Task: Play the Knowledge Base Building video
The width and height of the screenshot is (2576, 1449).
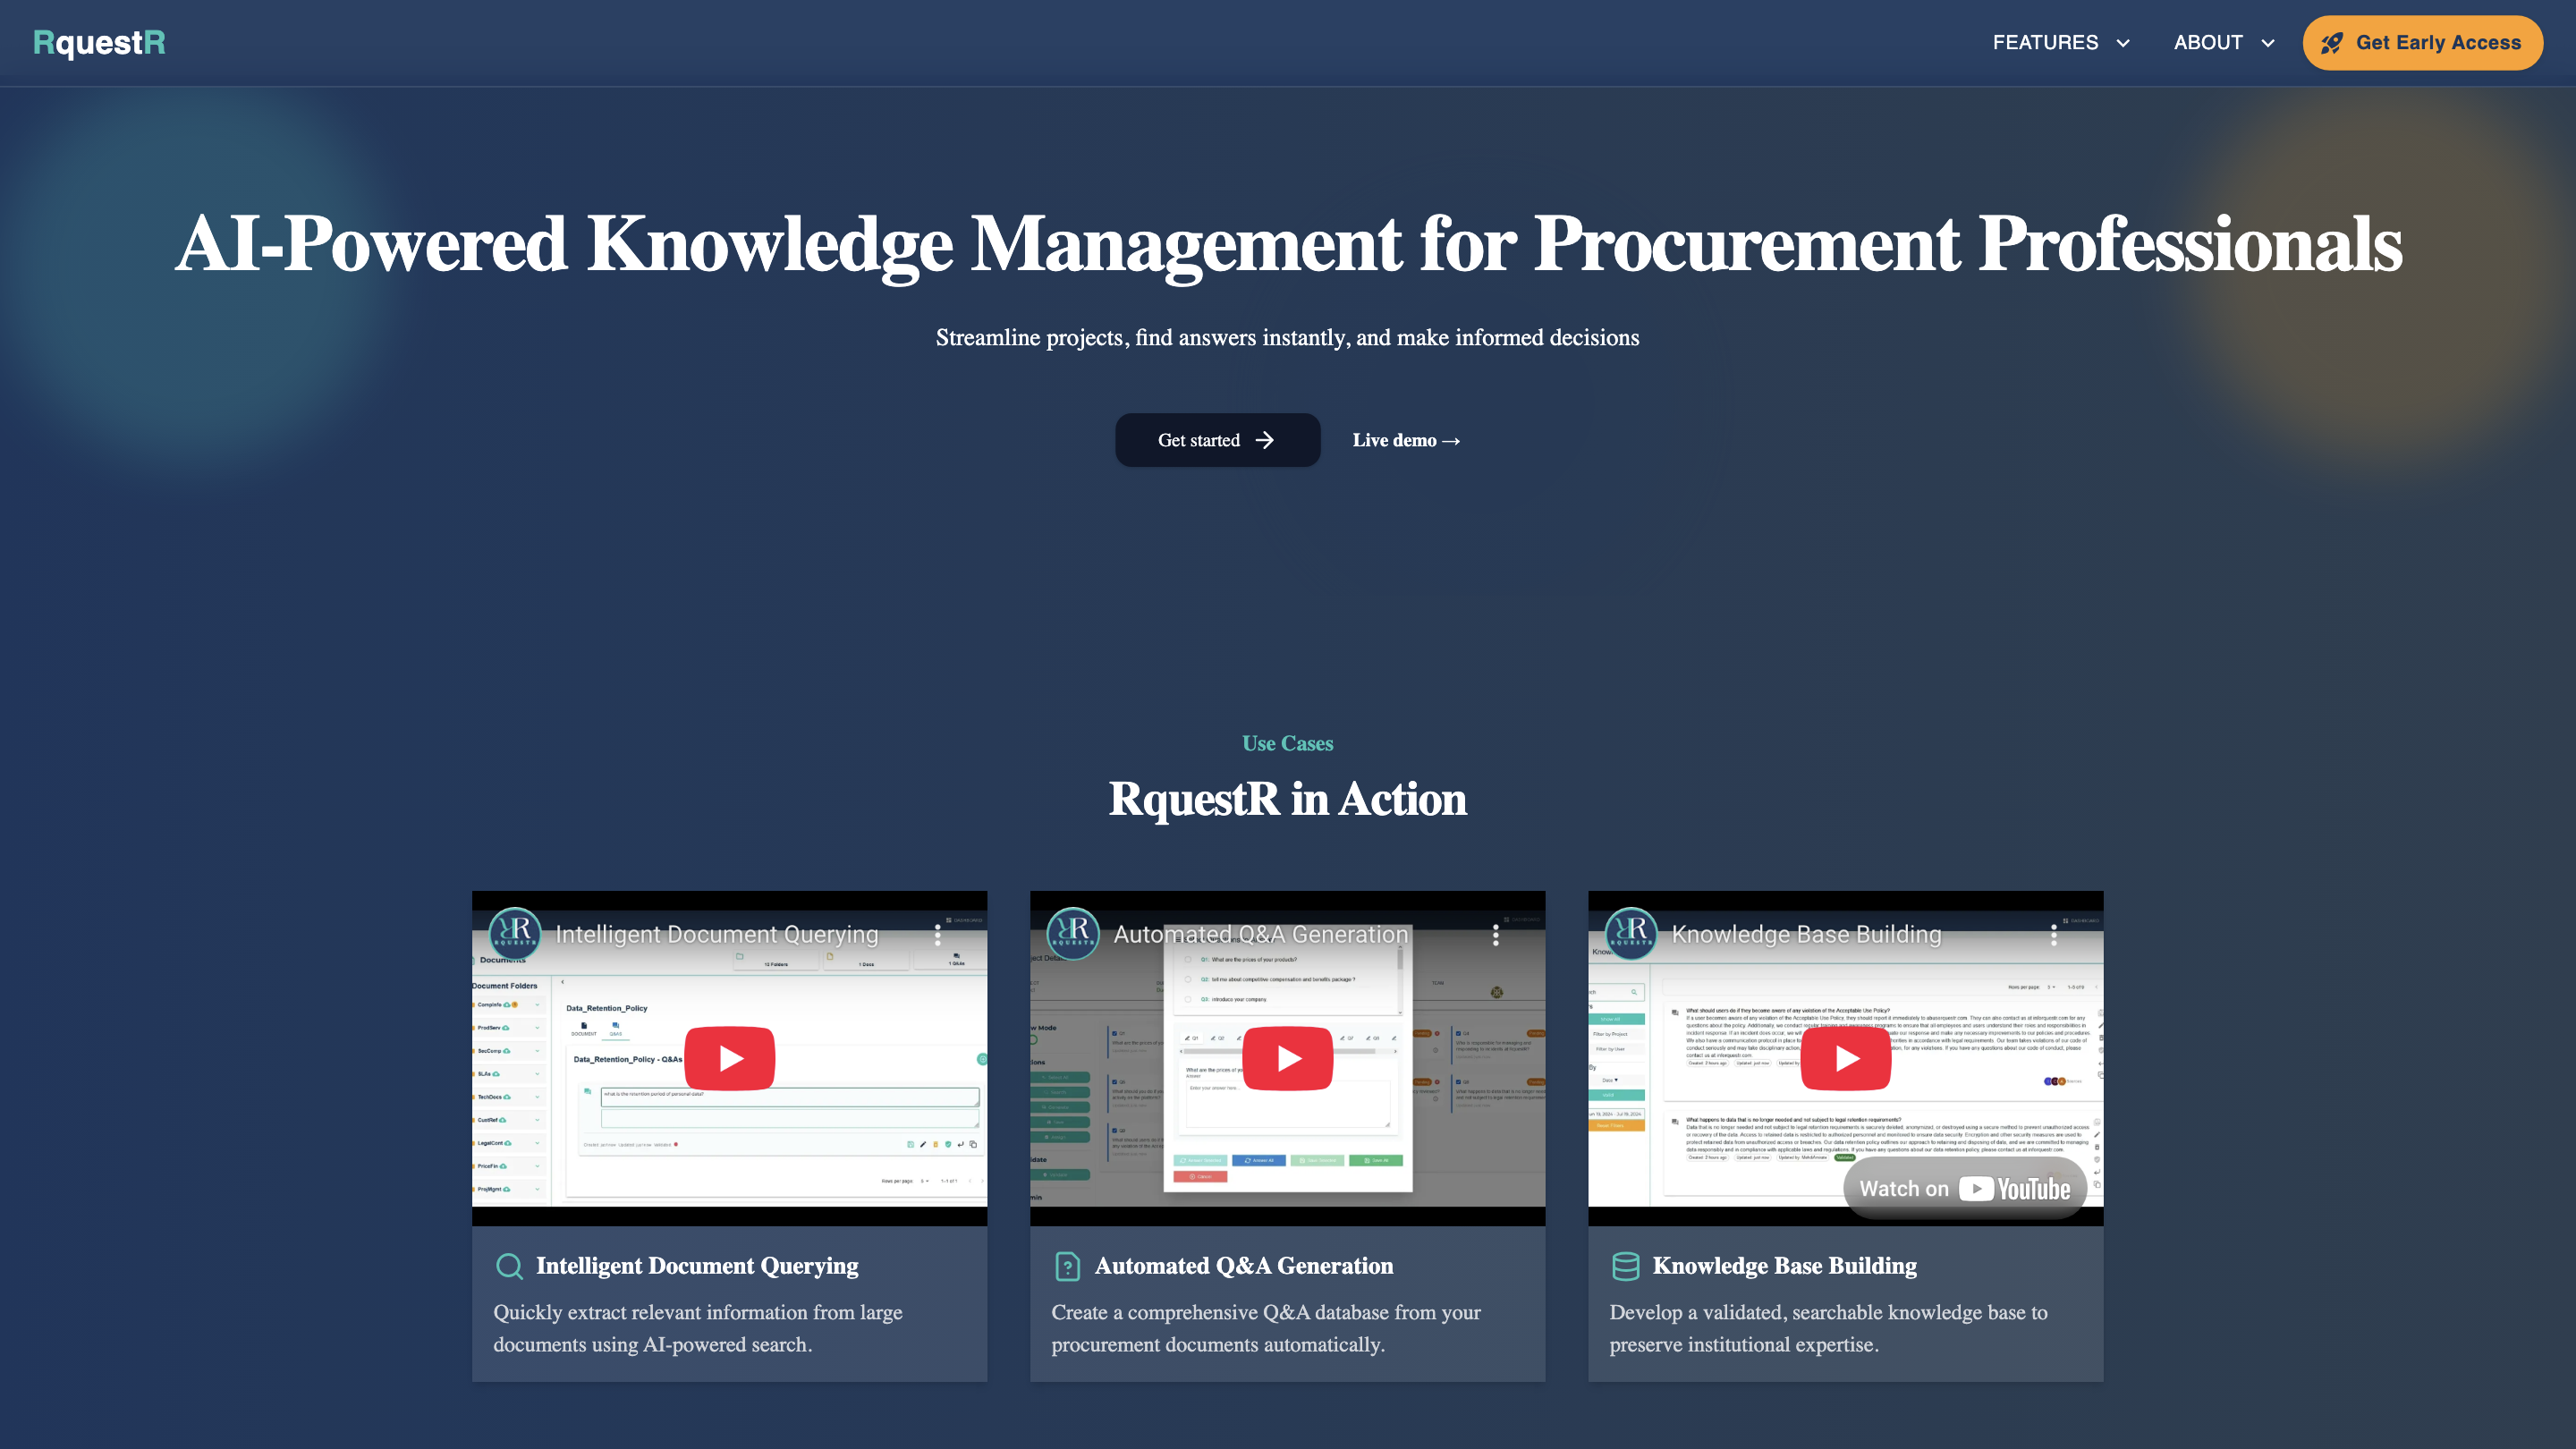Action: [1845, 1058]
